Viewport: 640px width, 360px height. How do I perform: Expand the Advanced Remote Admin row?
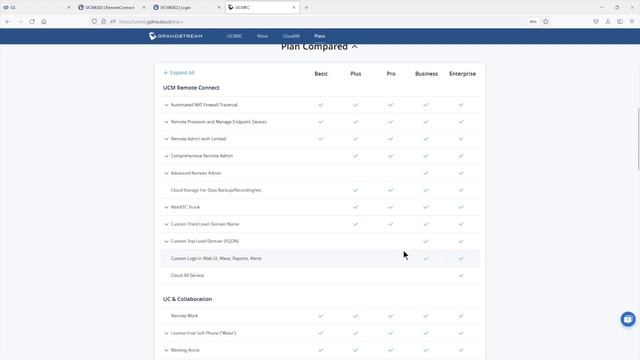[x=166, y=173]
